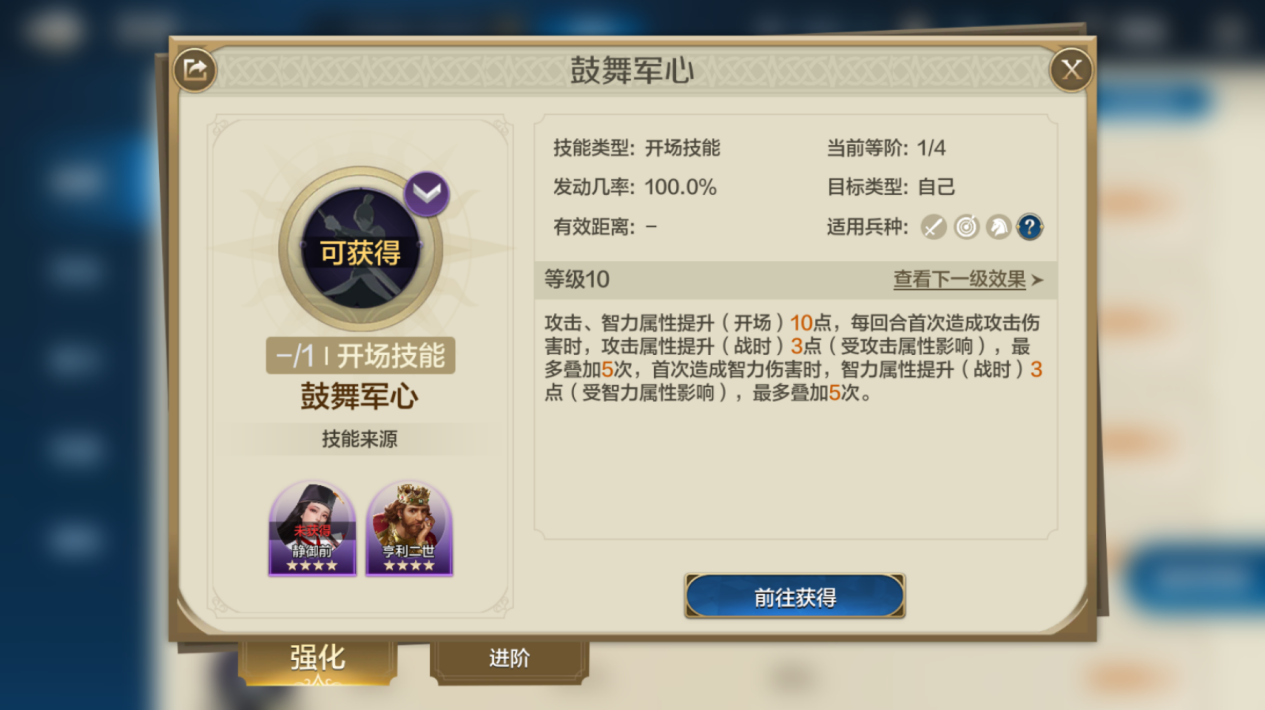1265x710 pixels.
Task: Switch to the 强化 tab
Action: 318,658
